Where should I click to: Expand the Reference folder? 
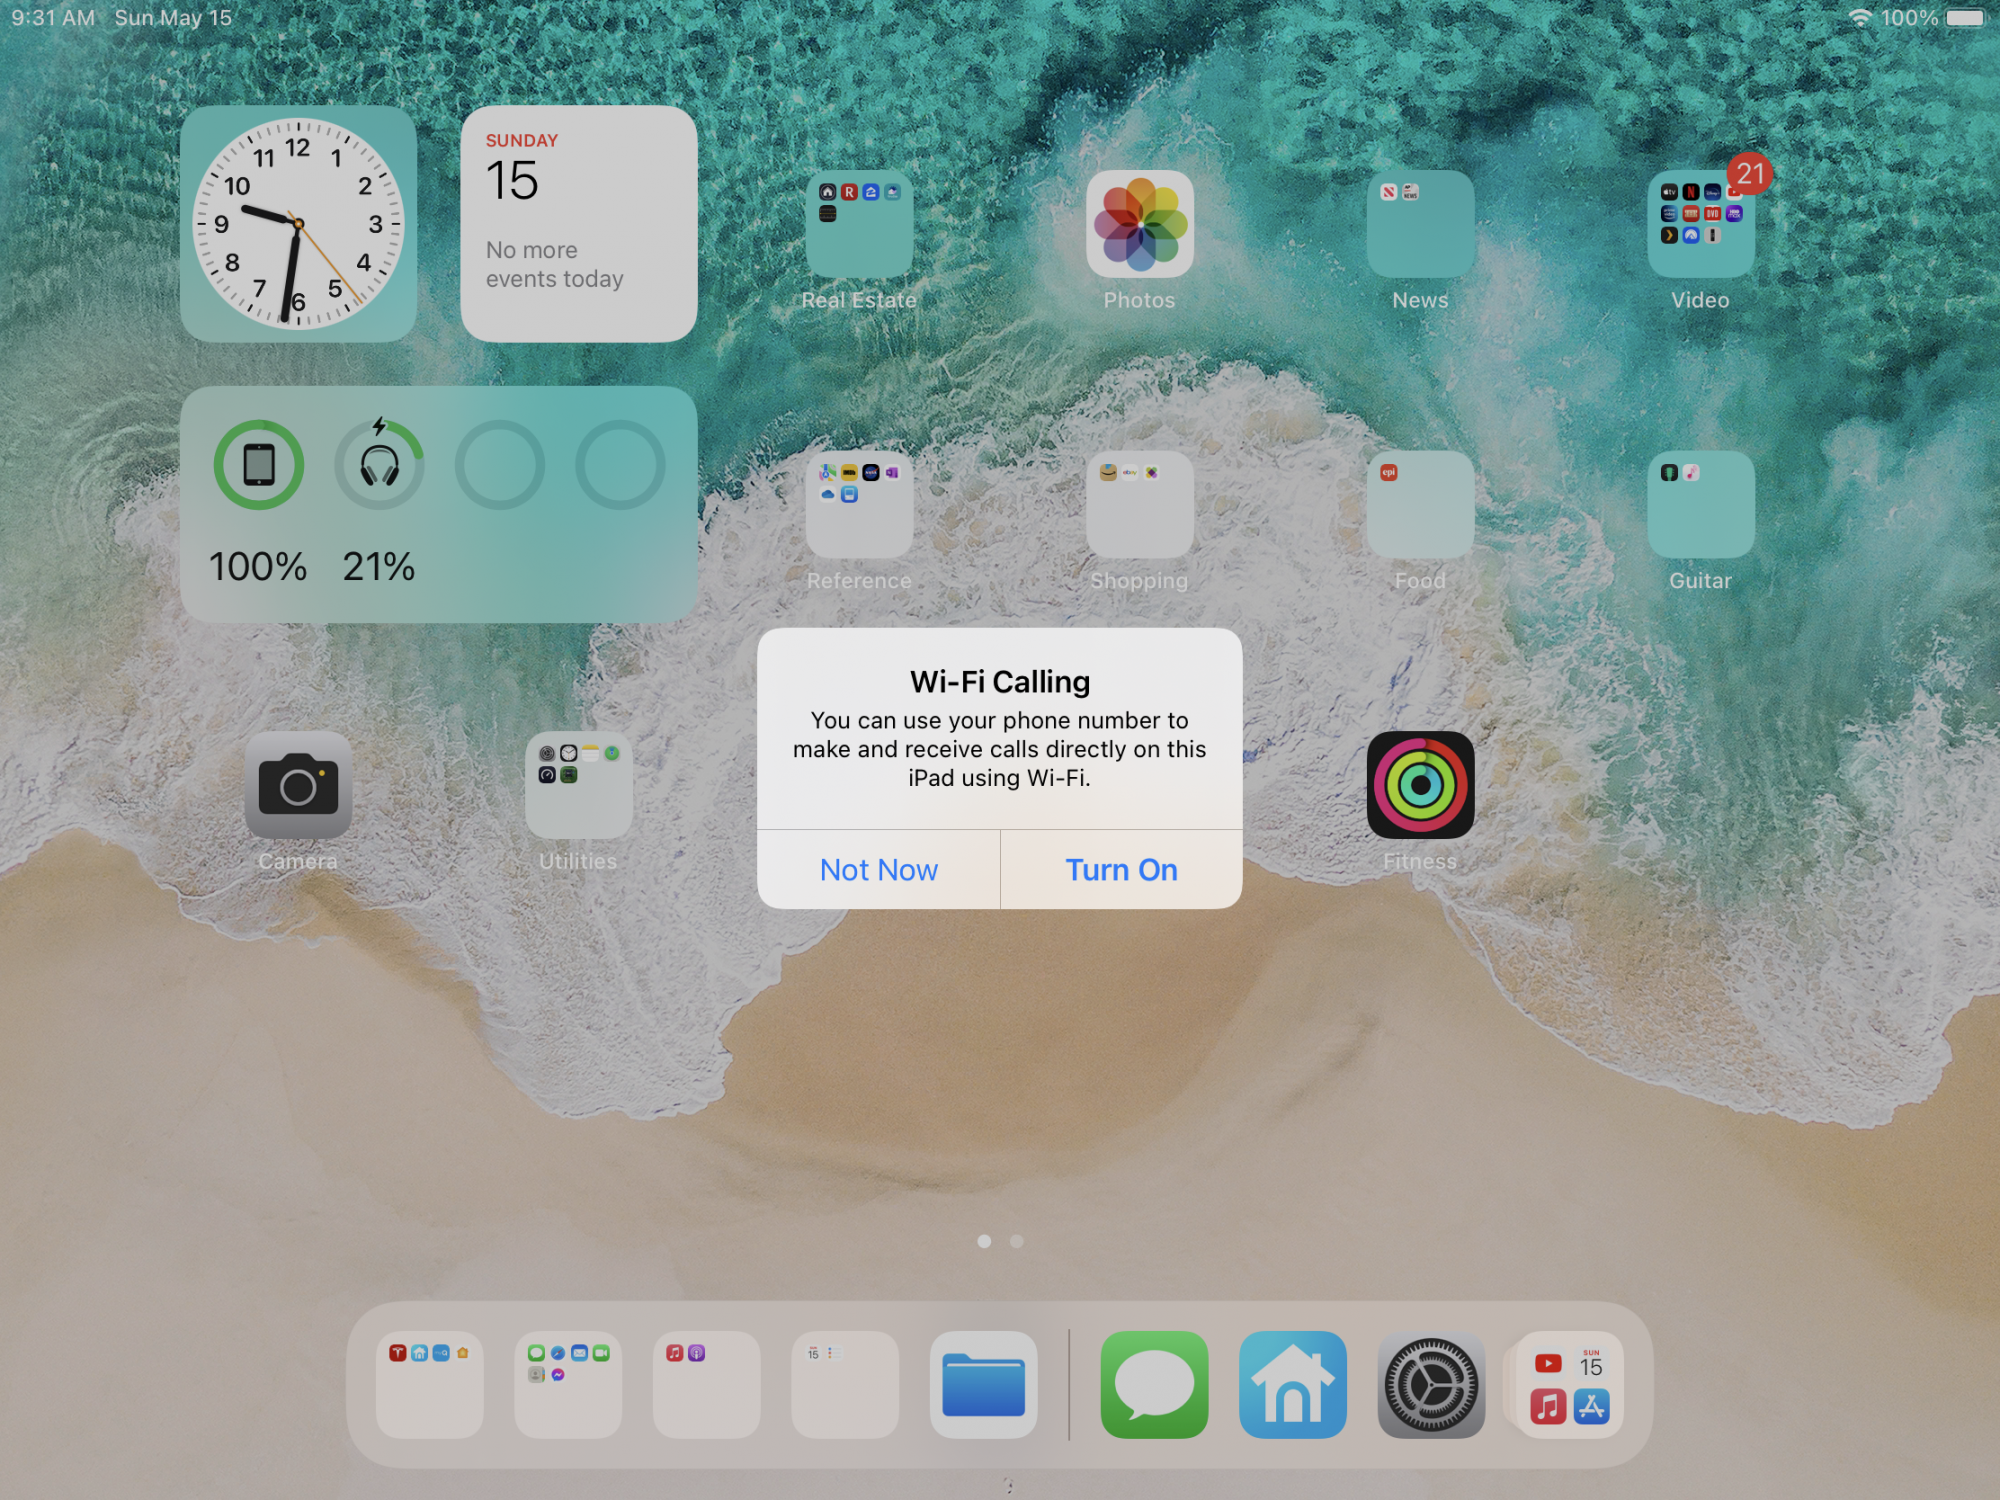coord(859,505)
